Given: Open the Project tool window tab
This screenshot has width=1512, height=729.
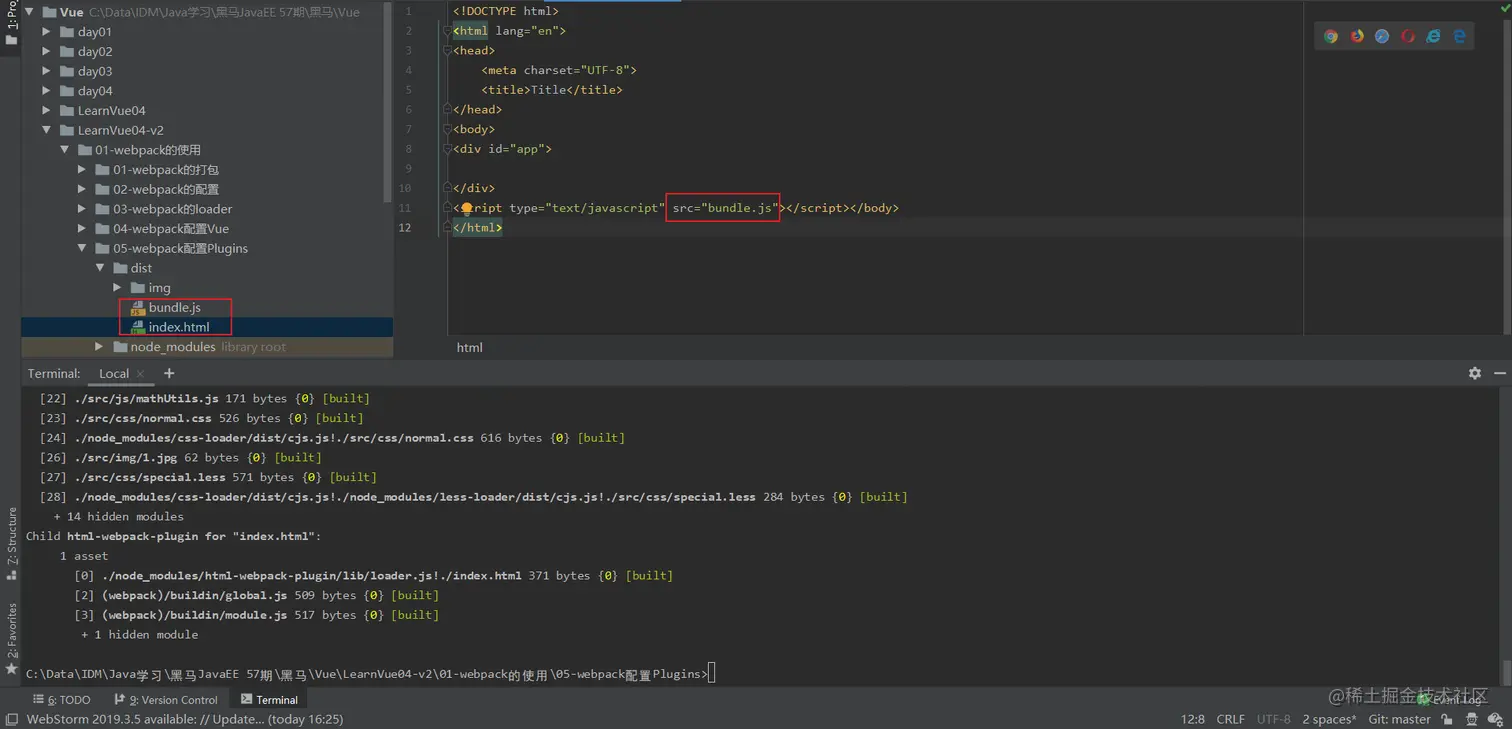Looking at the screenshot, I should (x=11, y=25).
